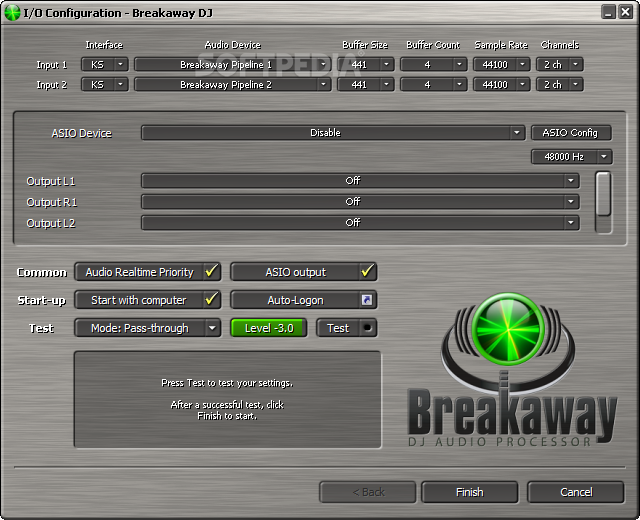Click the green Level -3.0 control
This screenshot has width=640, height=520.
(x=269, y=328)
